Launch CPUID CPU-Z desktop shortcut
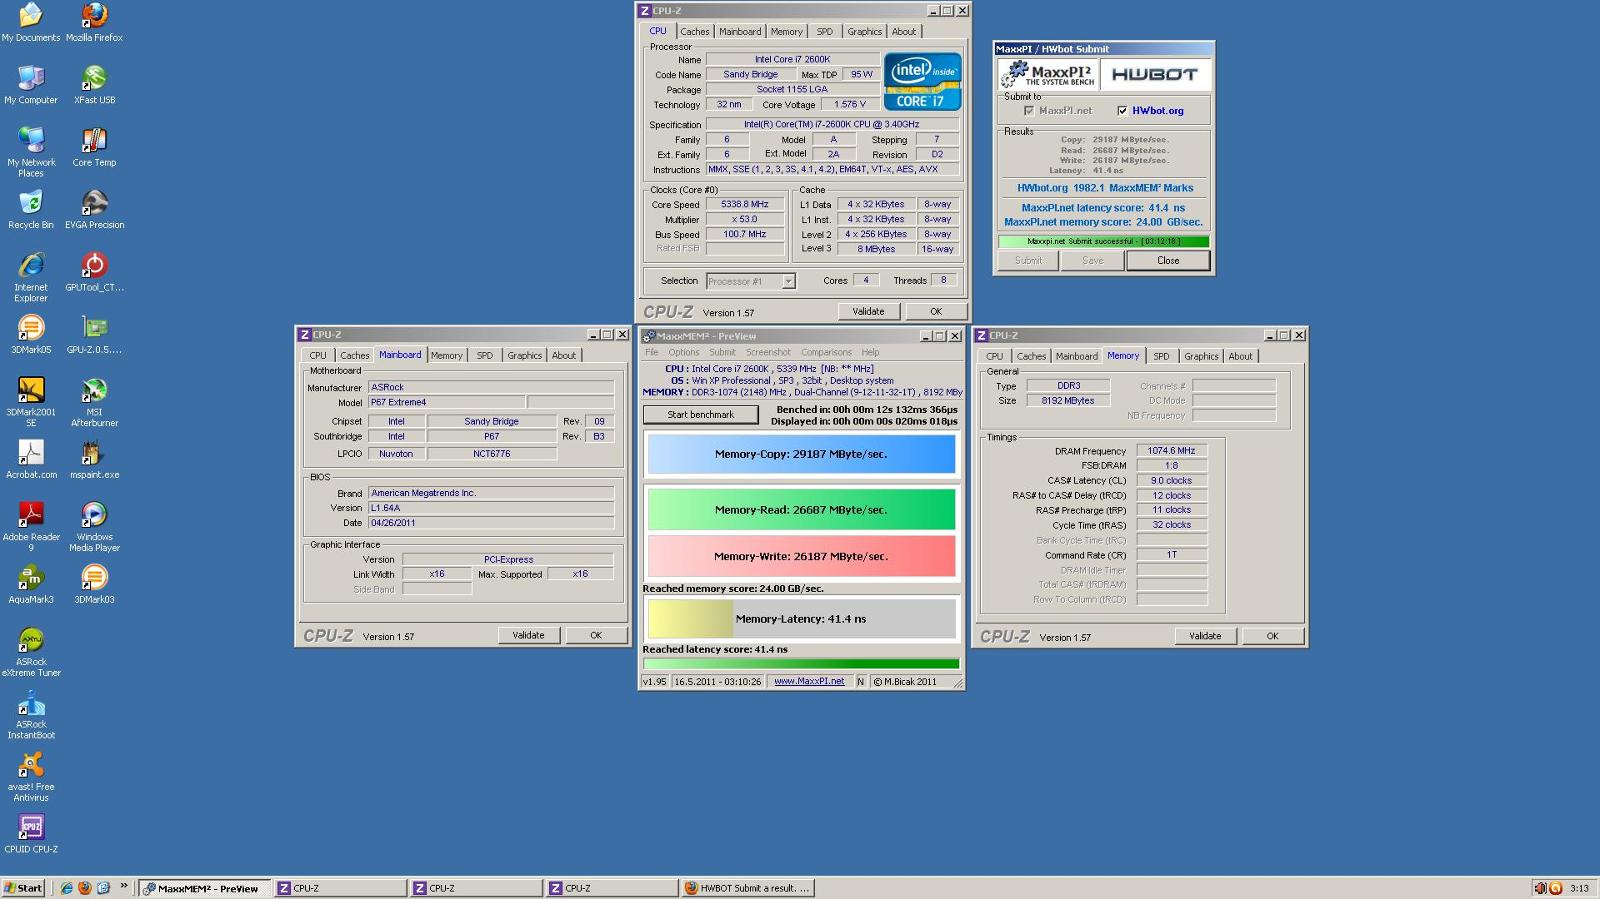1600x899 pixels. [30, 834]
